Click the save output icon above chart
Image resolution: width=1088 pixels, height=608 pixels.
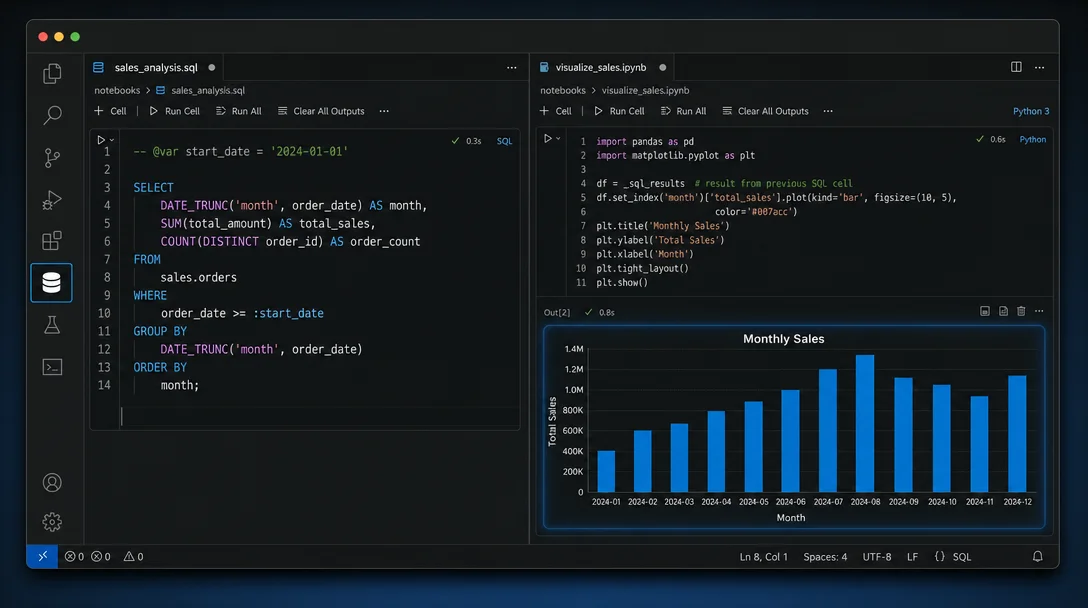(1003, 311)
